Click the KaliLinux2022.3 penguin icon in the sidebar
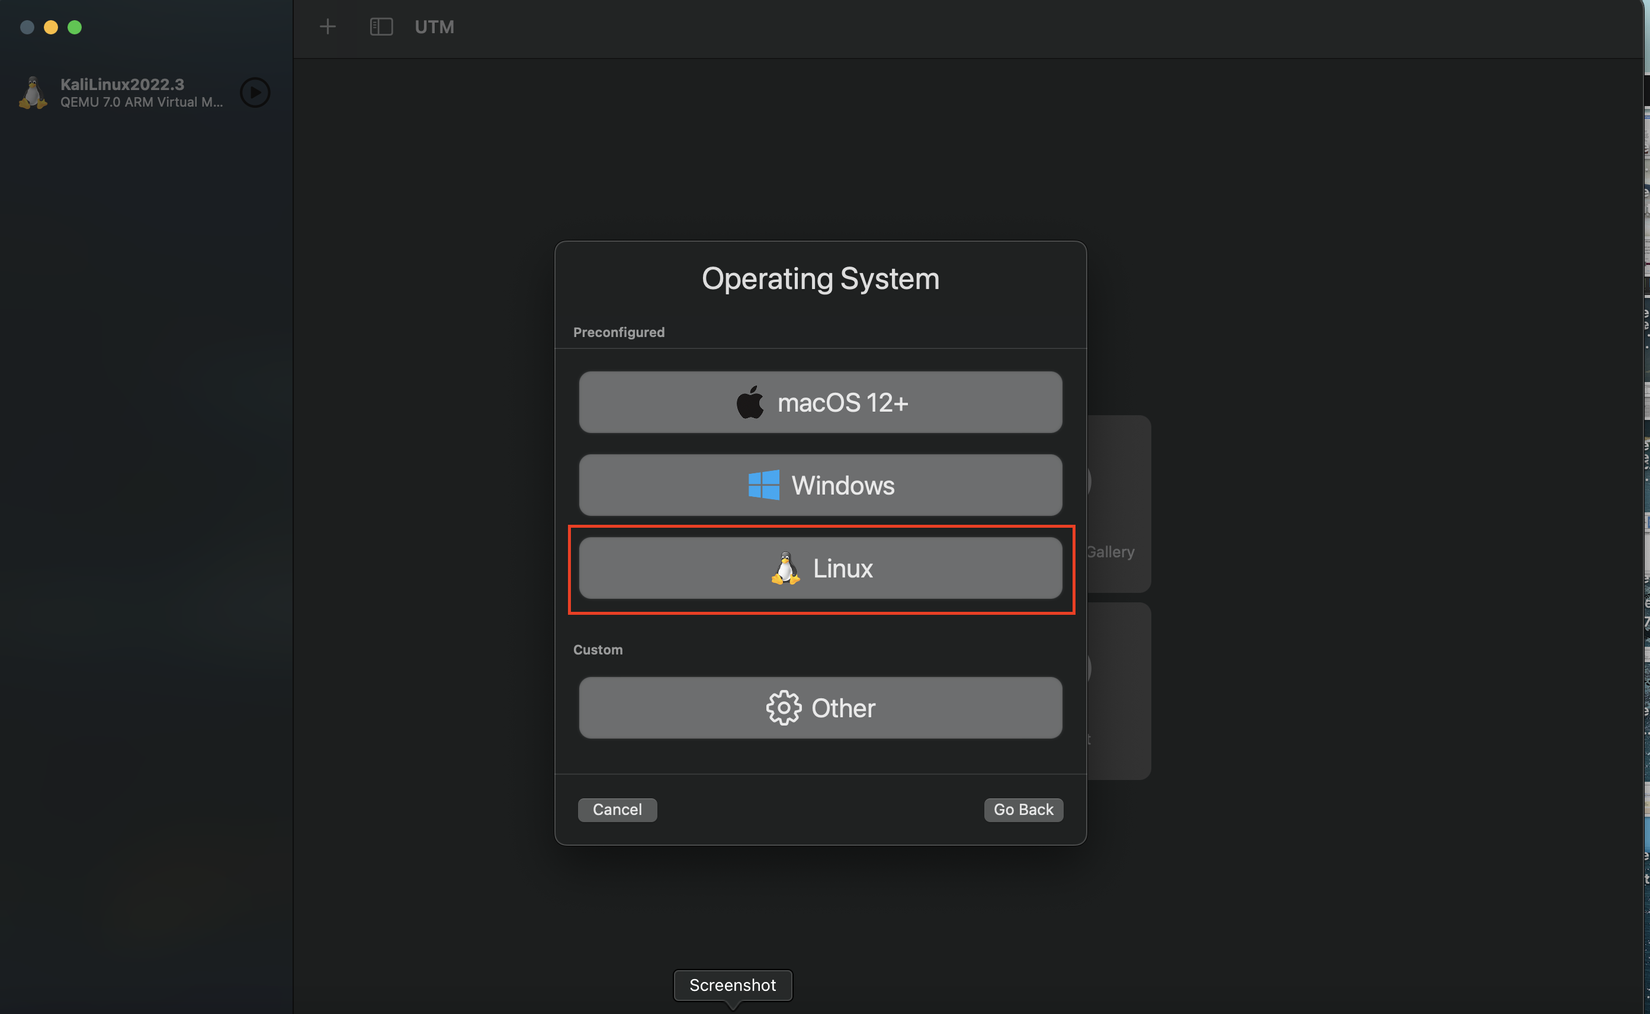 [33, 93]
